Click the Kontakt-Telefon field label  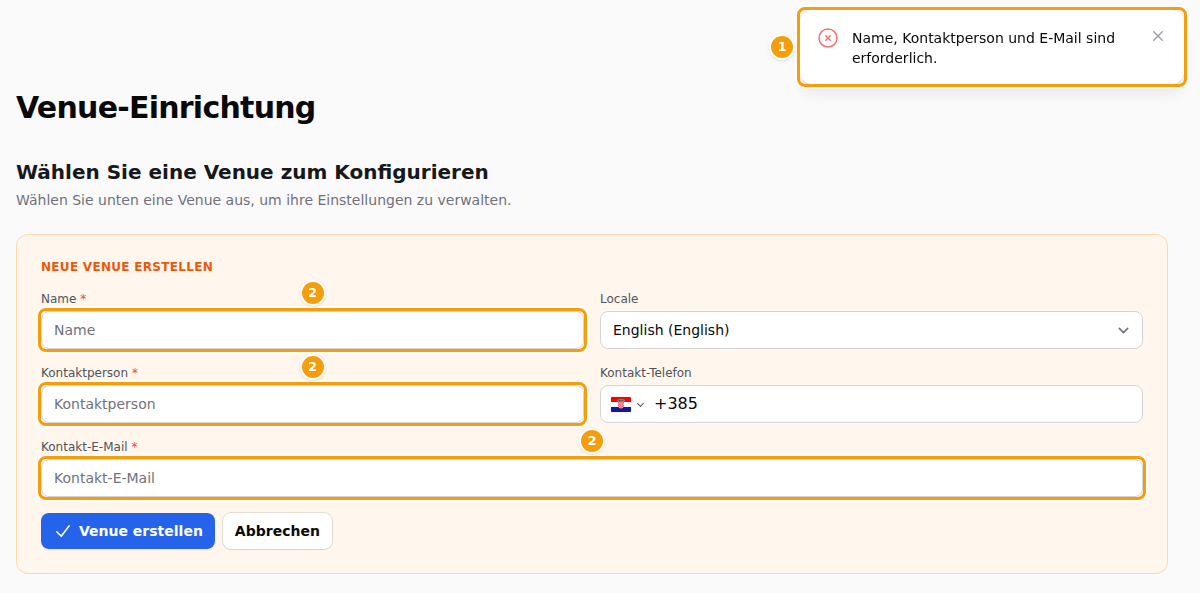click(x=646, y=373)
